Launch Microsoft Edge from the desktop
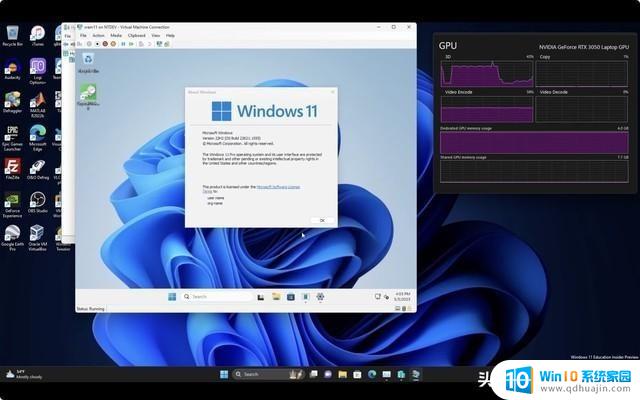Image resolution: width=640 pixels, height=400 pixels. pyautogui.click(x=38, y=135)
